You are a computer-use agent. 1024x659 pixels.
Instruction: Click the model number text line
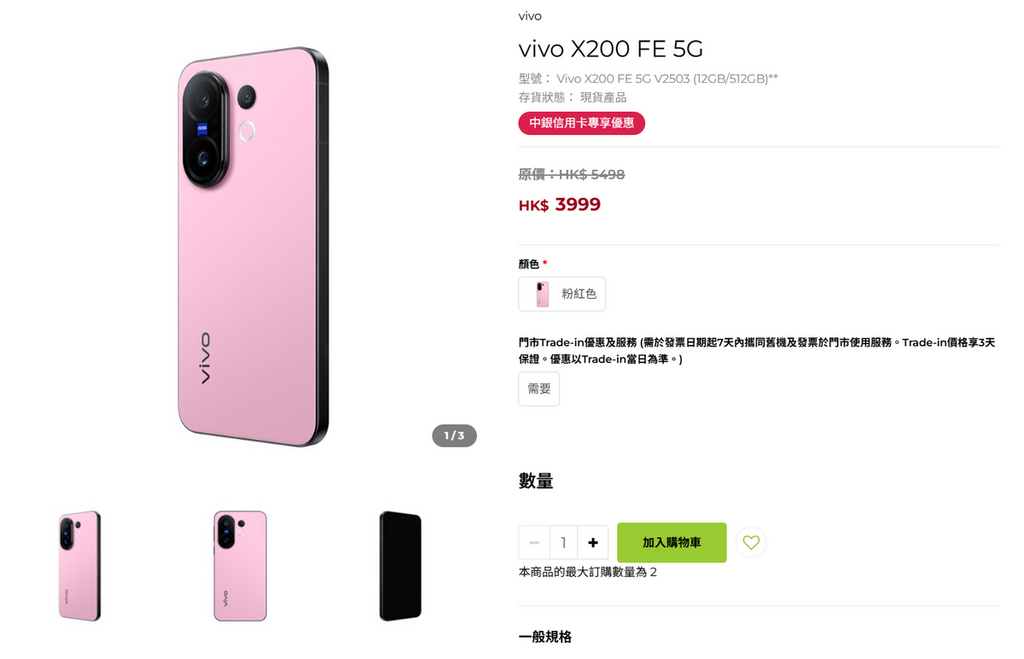[x=648, y=79]
